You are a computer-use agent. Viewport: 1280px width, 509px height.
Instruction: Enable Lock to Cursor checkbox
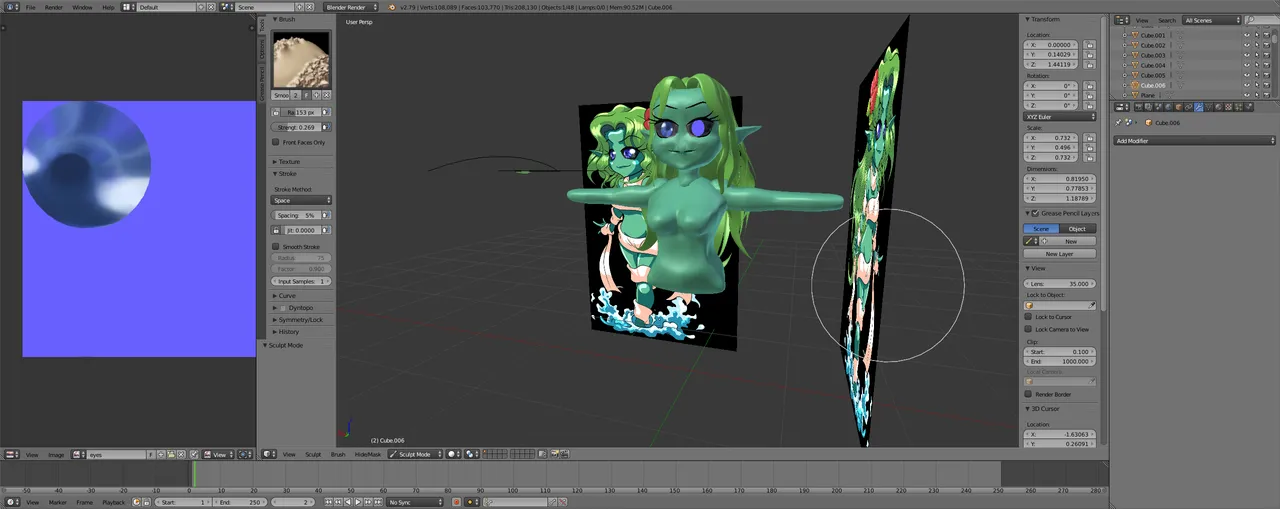click(1028, 317)
